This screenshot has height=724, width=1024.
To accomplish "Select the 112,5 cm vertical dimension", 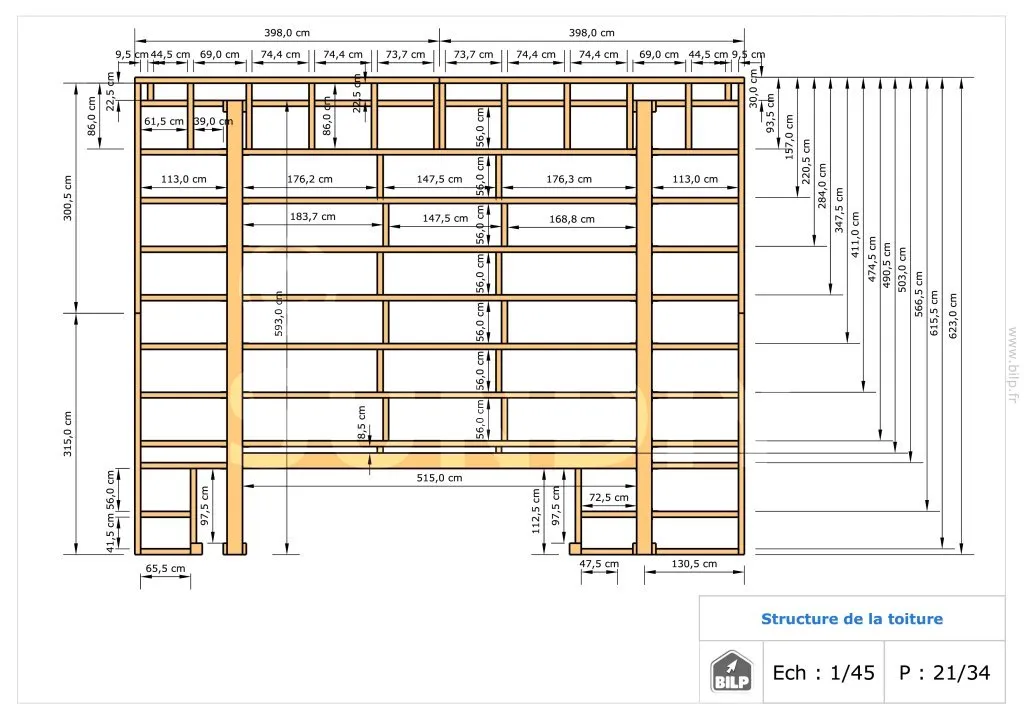I will coord(536,510).
